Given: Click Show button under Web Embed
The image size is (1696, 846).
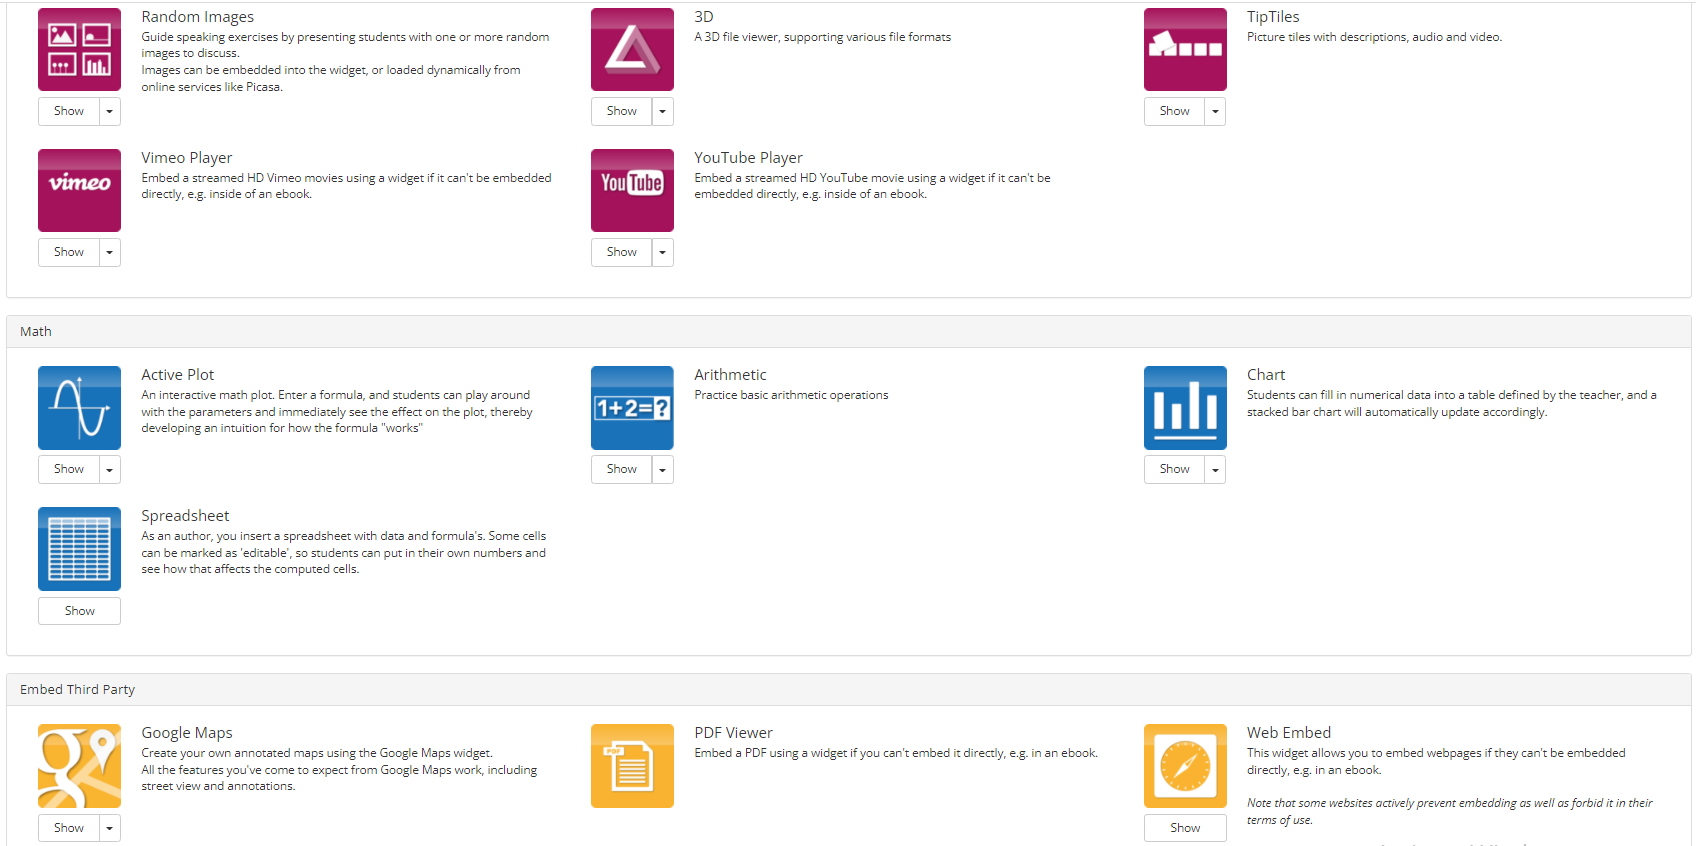Looking at the screenshot, I should coord(1185,828).
